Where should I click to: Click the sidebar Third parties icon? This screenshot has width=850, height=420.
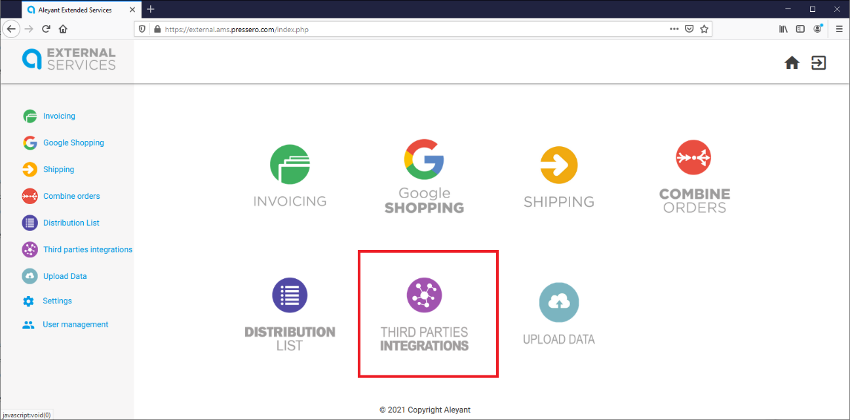pos(30,250)
